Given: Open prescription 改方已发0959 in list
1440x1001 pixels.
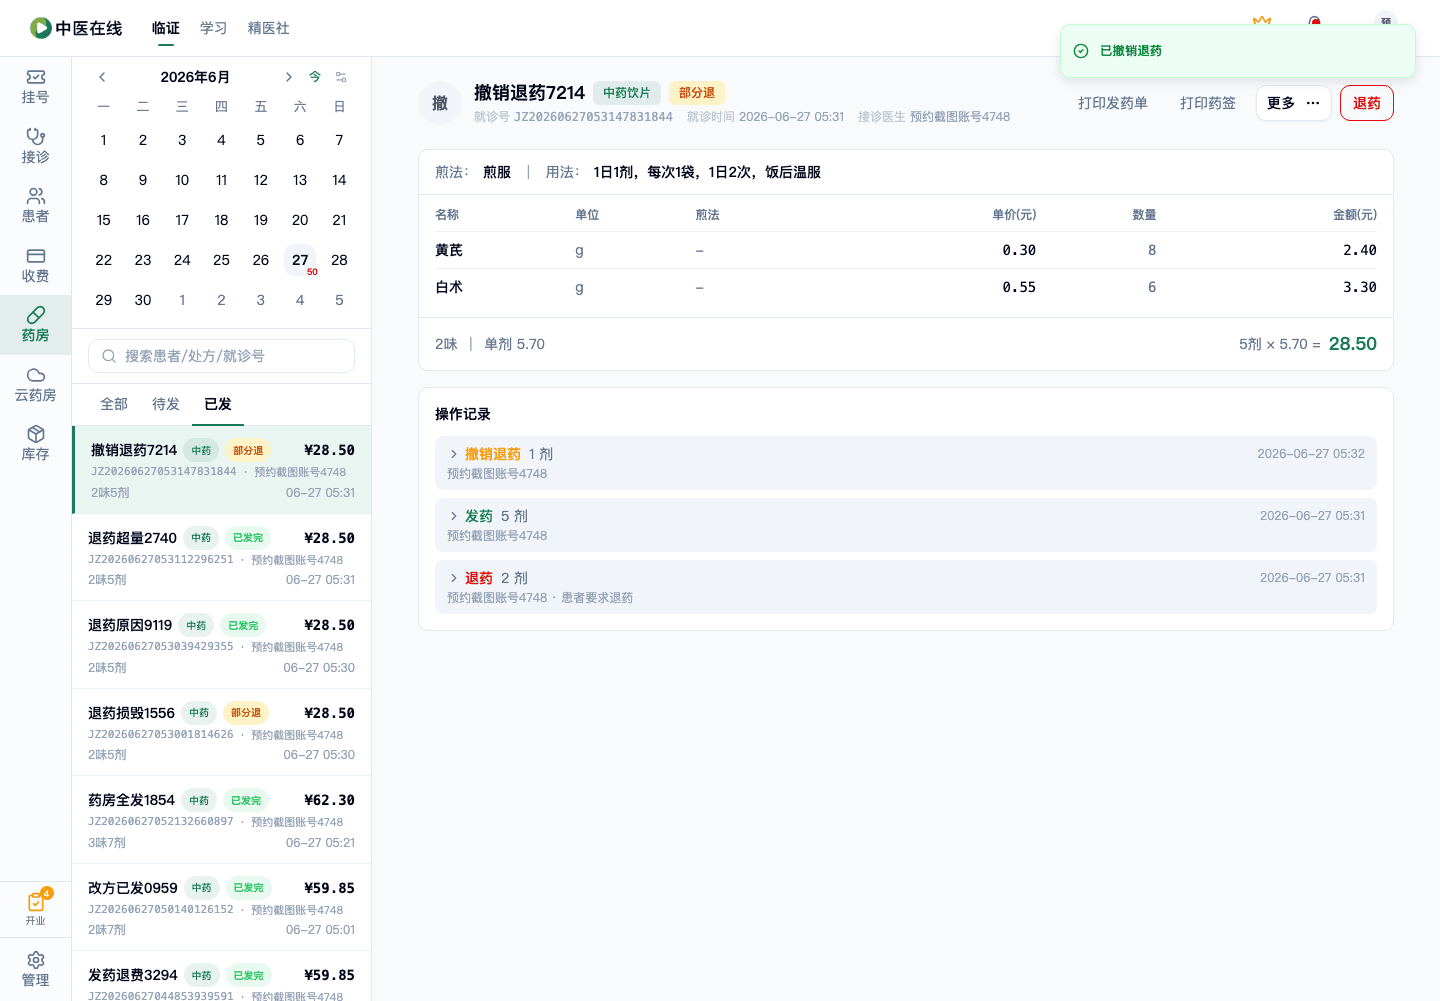Looking at the screenshot, I should 221,907.
